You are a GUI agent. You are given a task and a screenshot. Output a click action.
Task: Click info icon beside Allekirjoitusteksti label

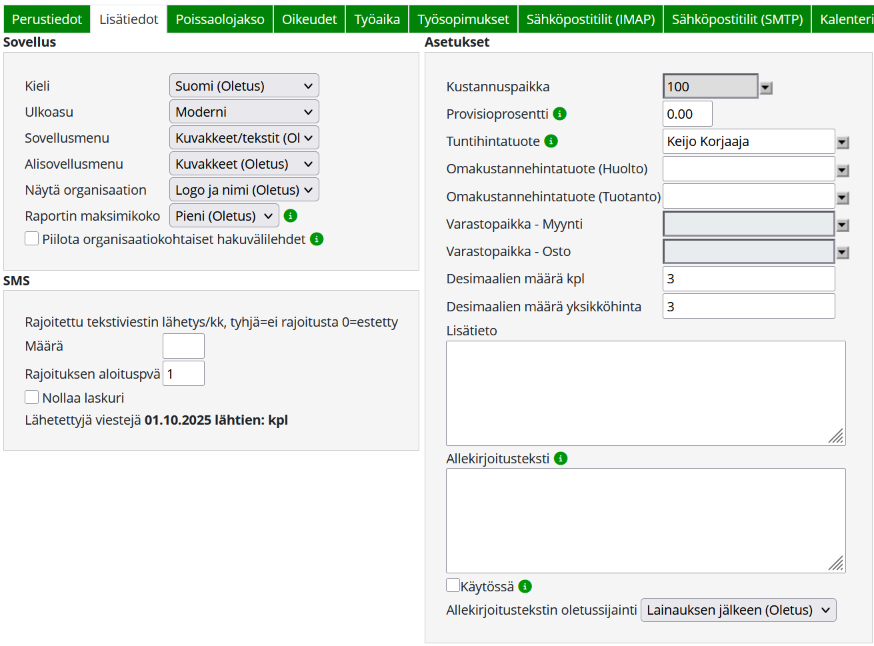[x=561, y=458]
